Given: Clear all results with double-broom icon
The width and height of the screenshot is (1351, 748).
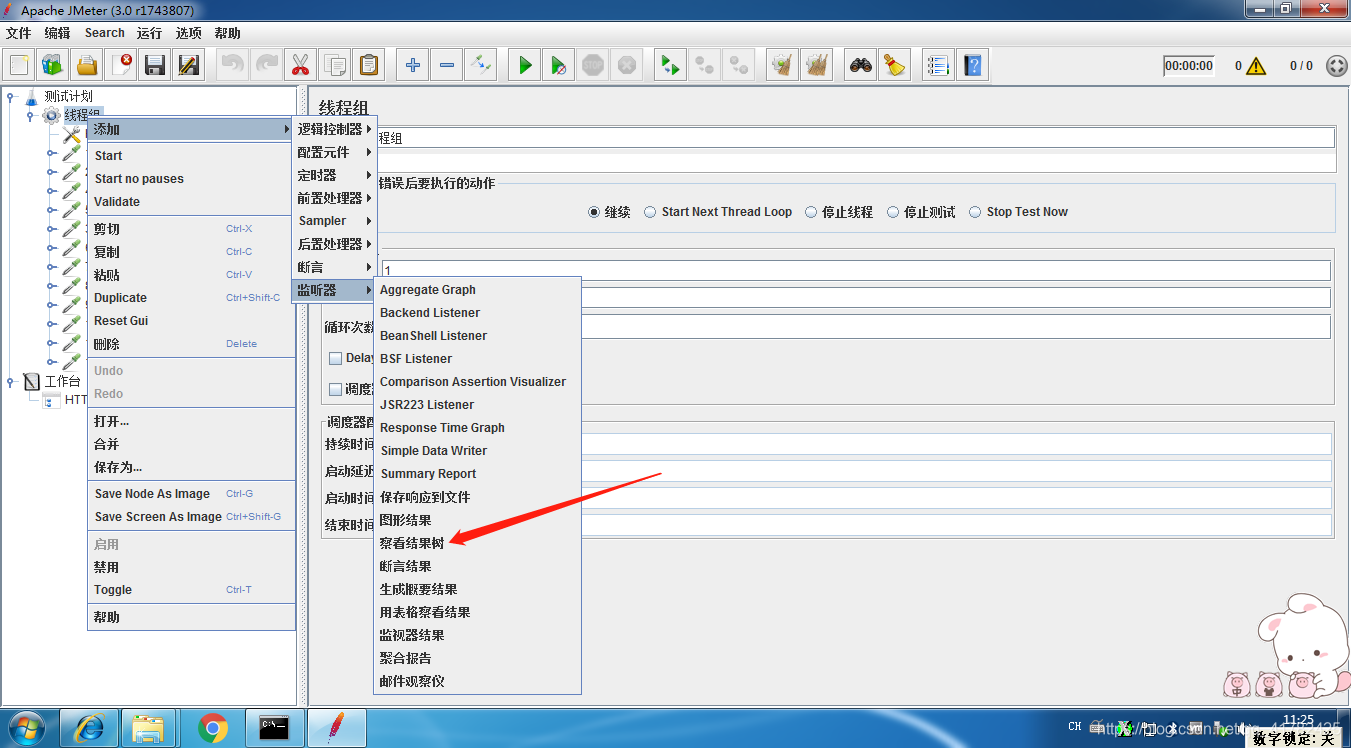Looking at the screenshot, I should (817, 66).
